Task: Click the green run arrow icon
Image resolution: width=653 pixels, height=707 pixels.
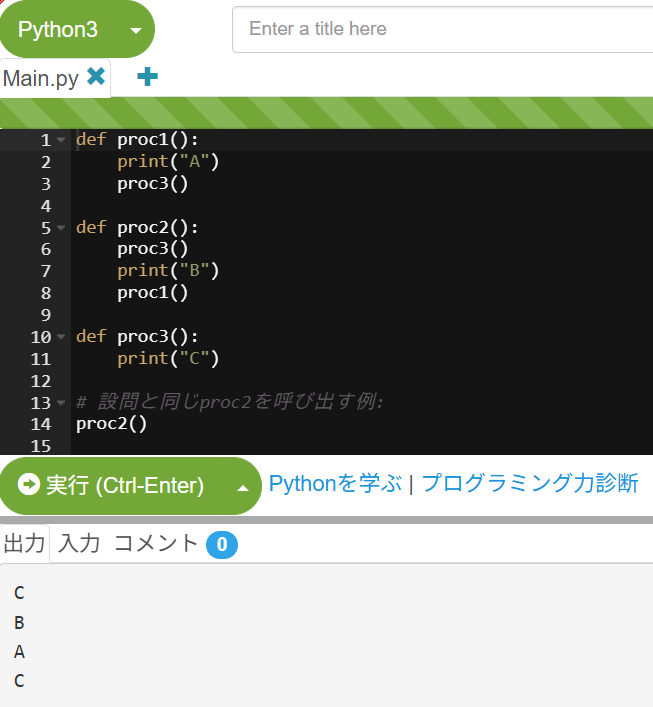Action: 29,484
